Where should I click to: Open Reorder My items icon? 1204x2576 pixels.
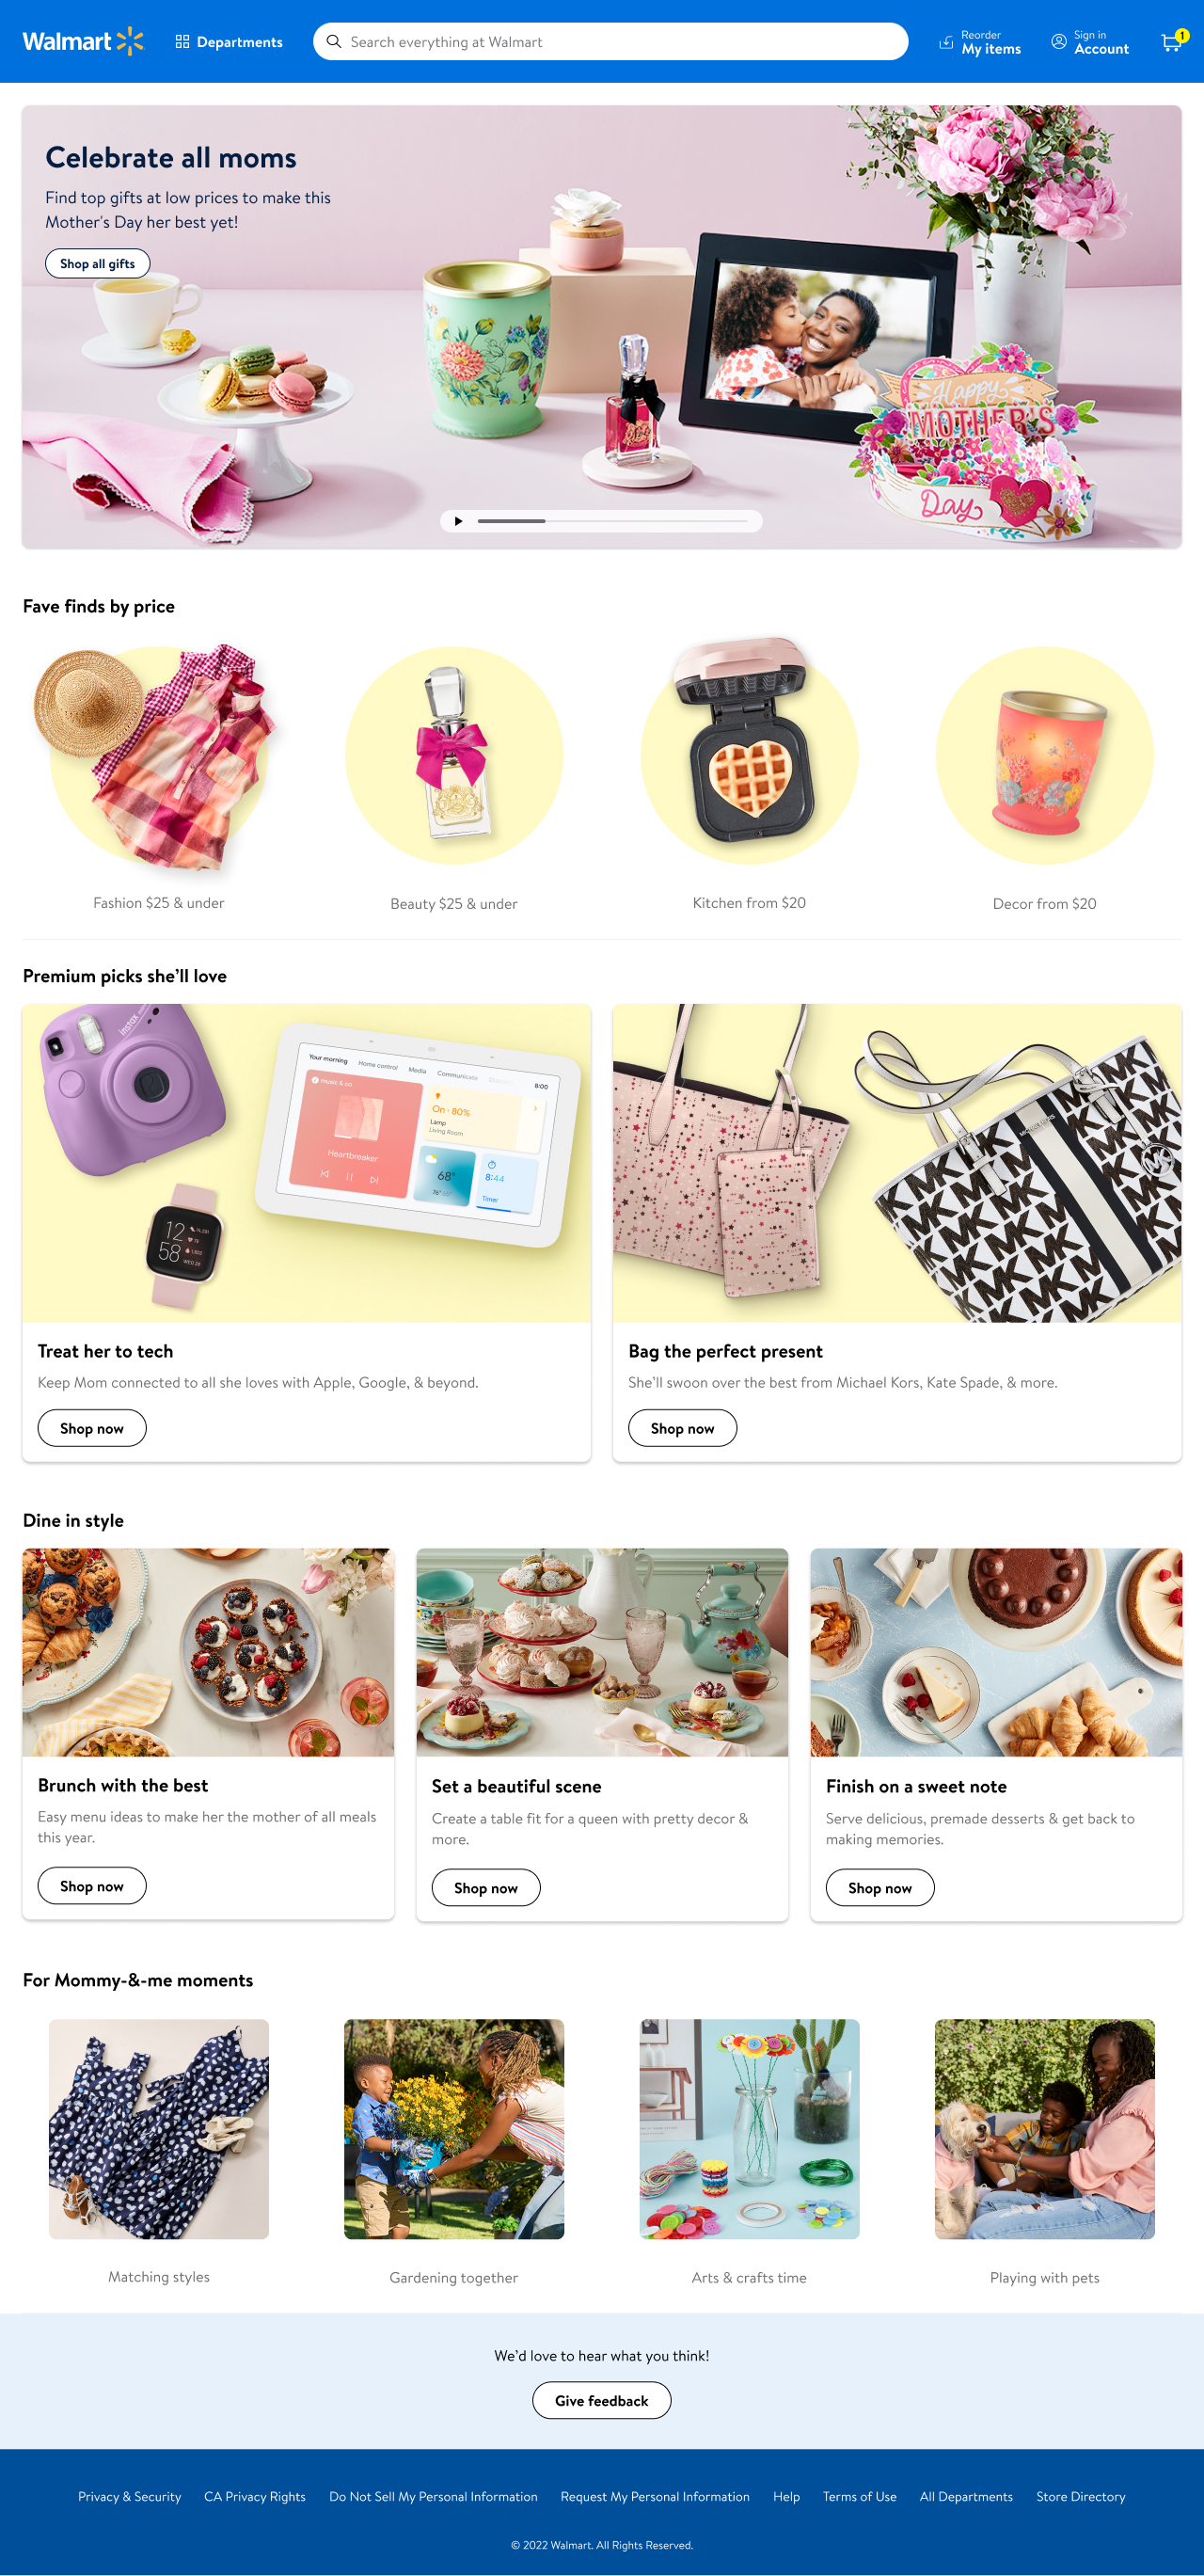pos(946,42)
